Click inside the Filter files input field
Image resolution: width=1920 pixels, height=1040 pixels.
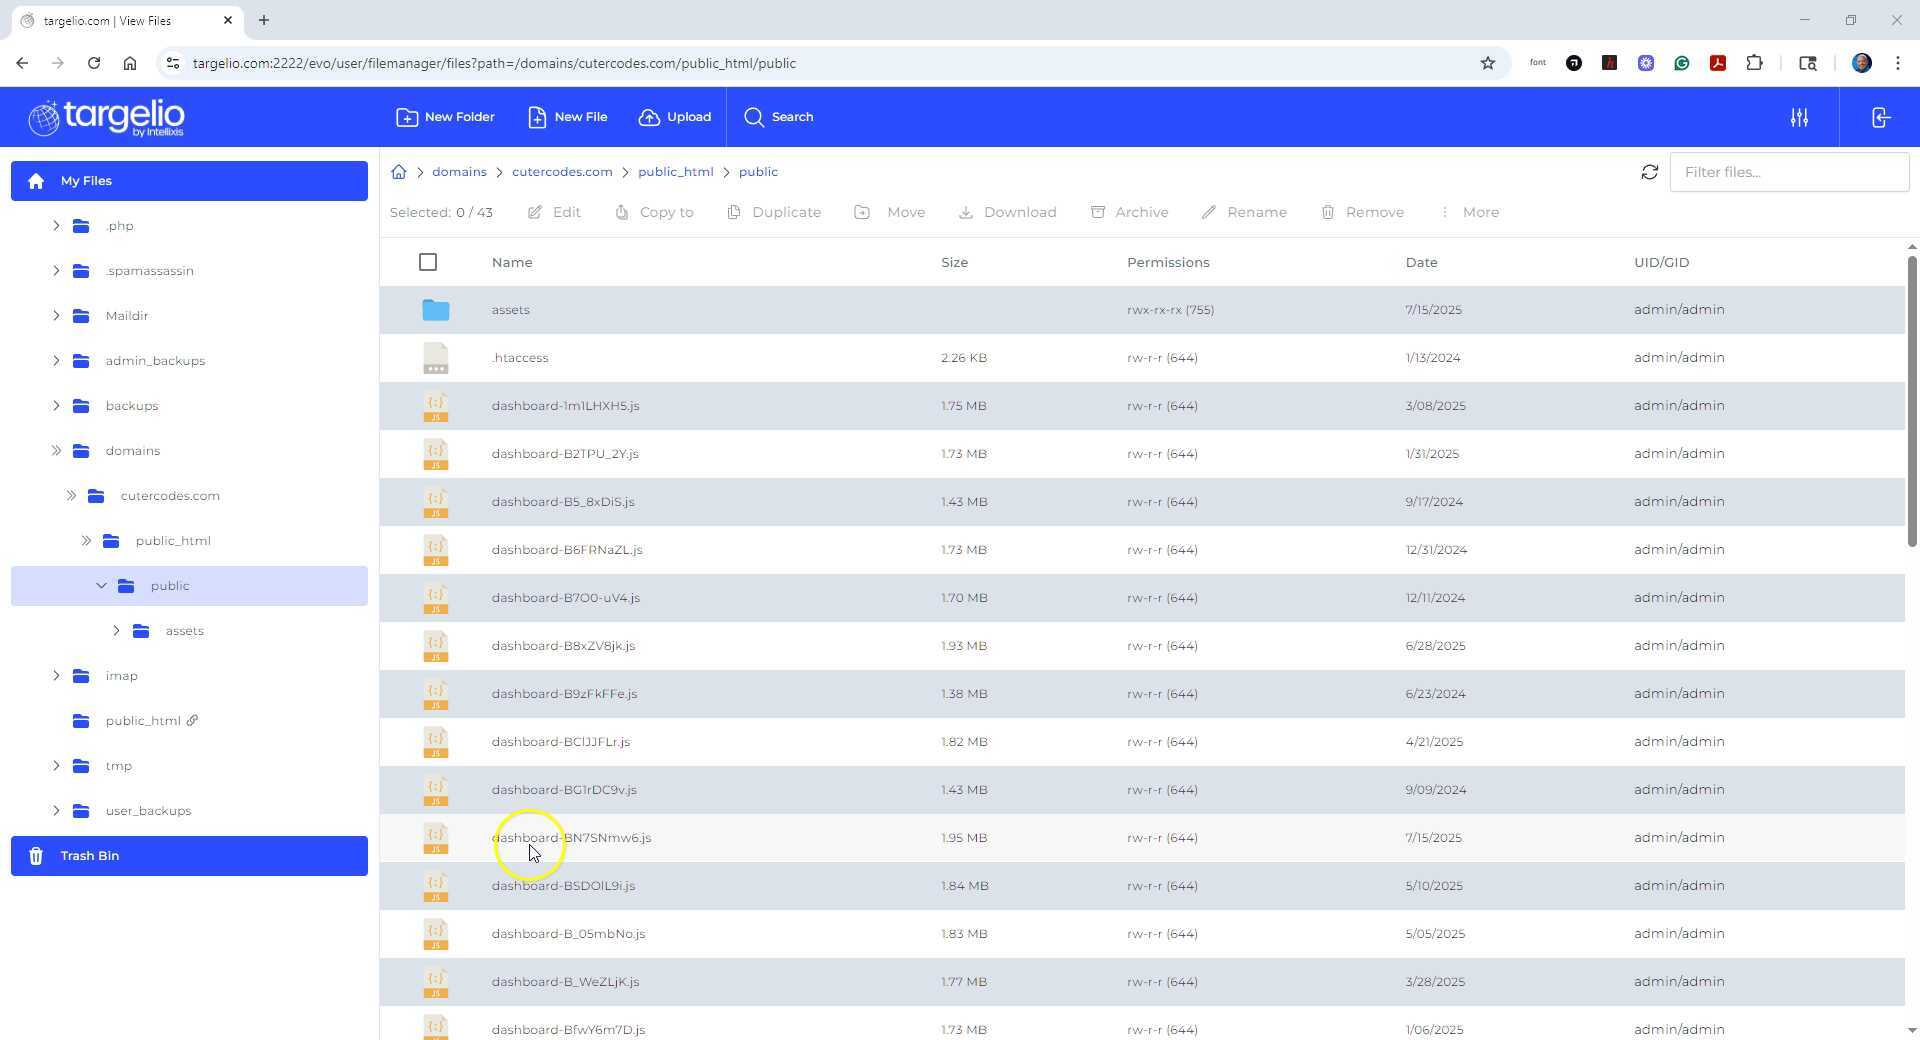(x=1789, y=171)
